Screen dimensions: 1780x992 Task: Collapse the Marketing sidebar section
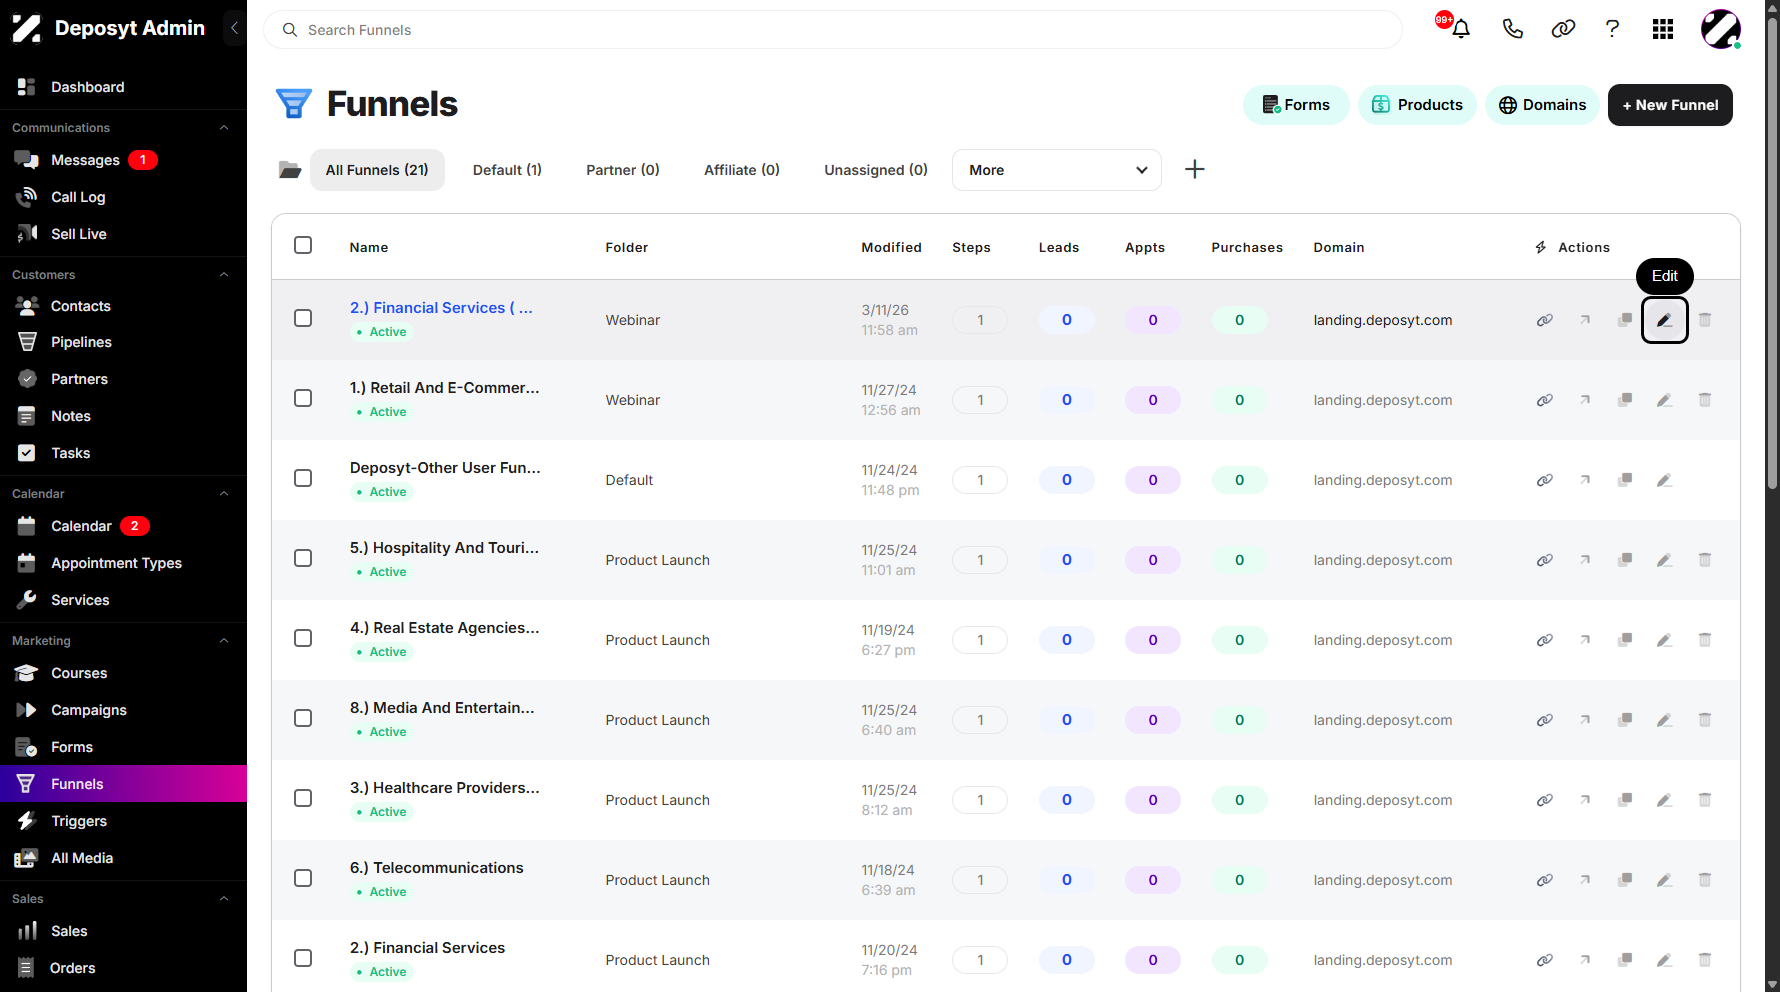point(224,641)
